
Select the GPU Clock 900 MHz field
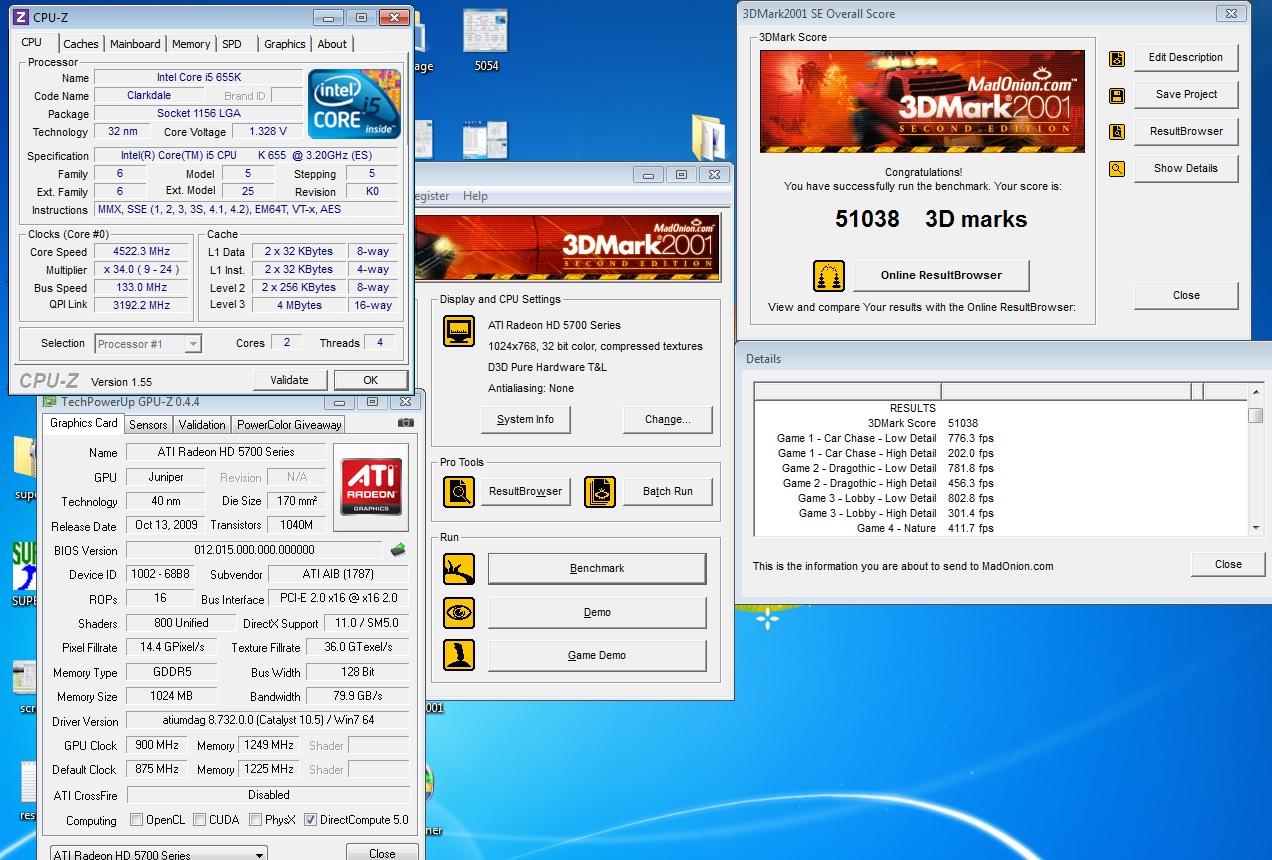point(156,745)
